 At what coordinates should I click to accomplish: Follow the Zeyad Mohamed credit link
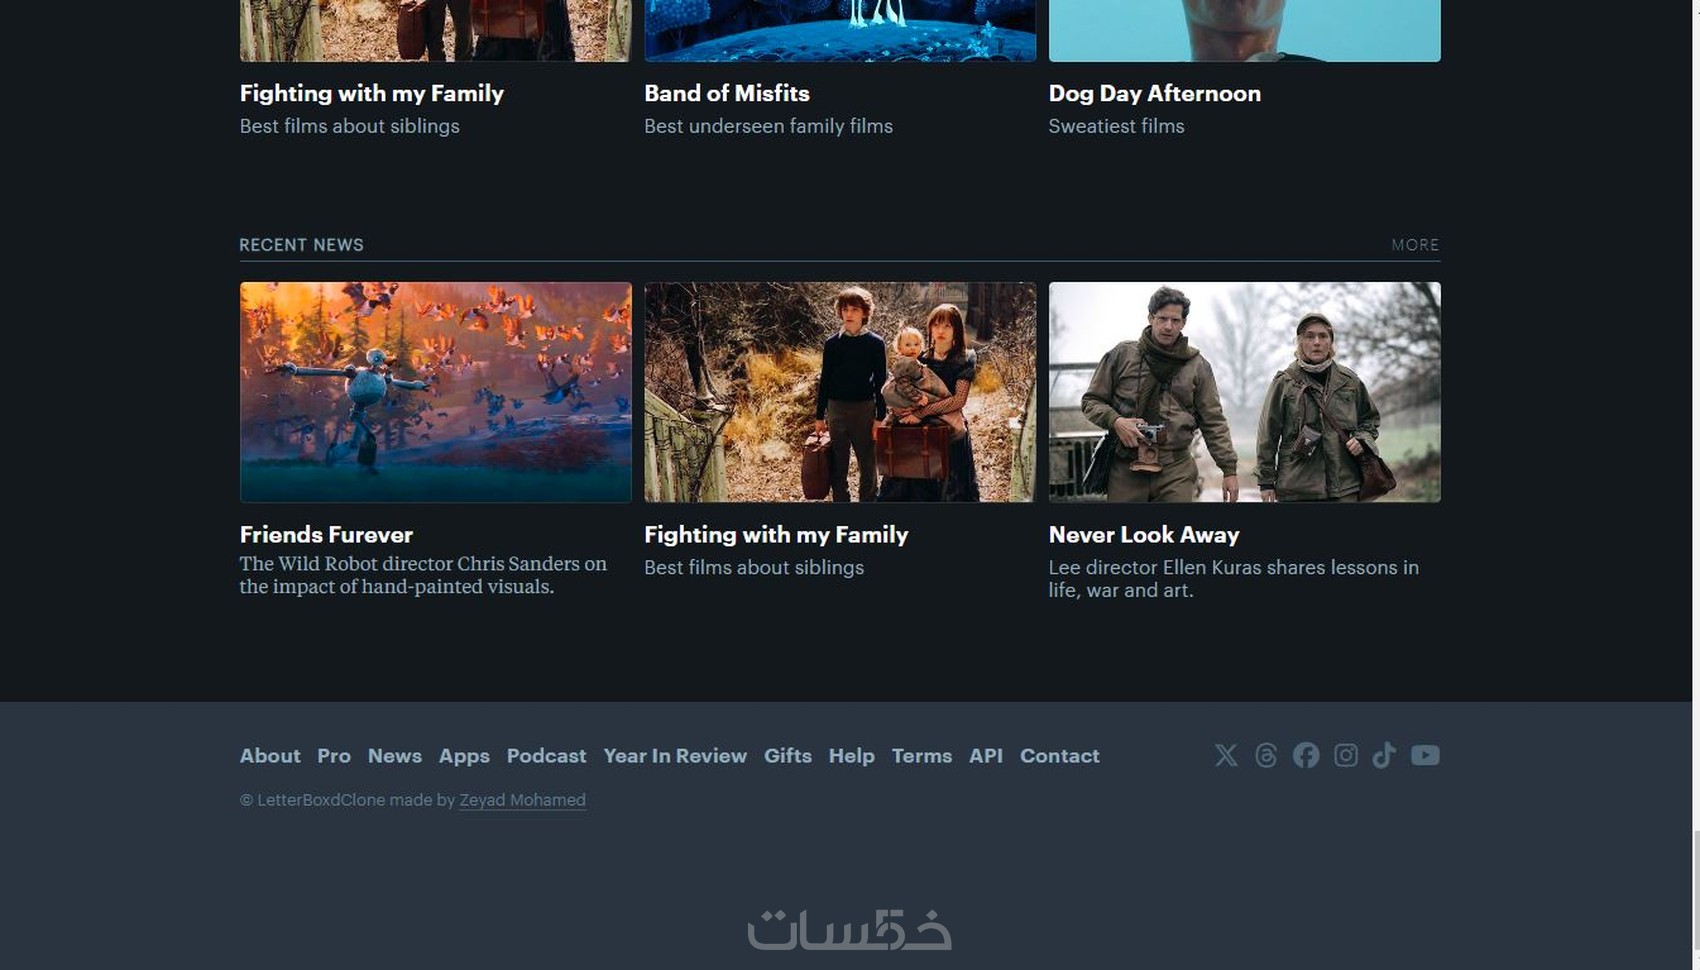click(523, 800)
